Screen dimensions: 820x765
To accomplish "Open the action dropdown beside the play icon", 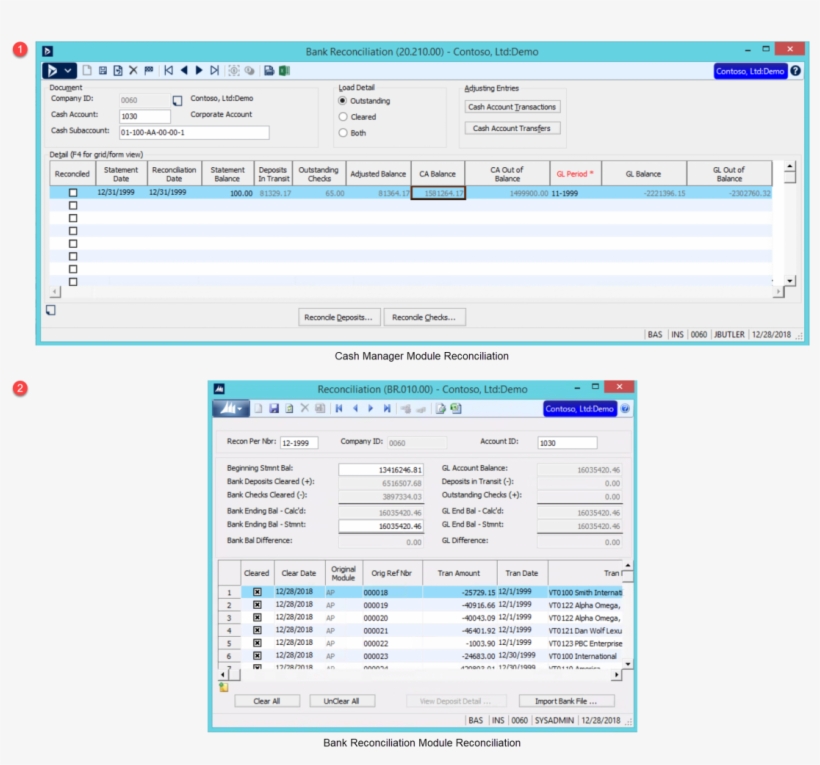I will [69, 72].
